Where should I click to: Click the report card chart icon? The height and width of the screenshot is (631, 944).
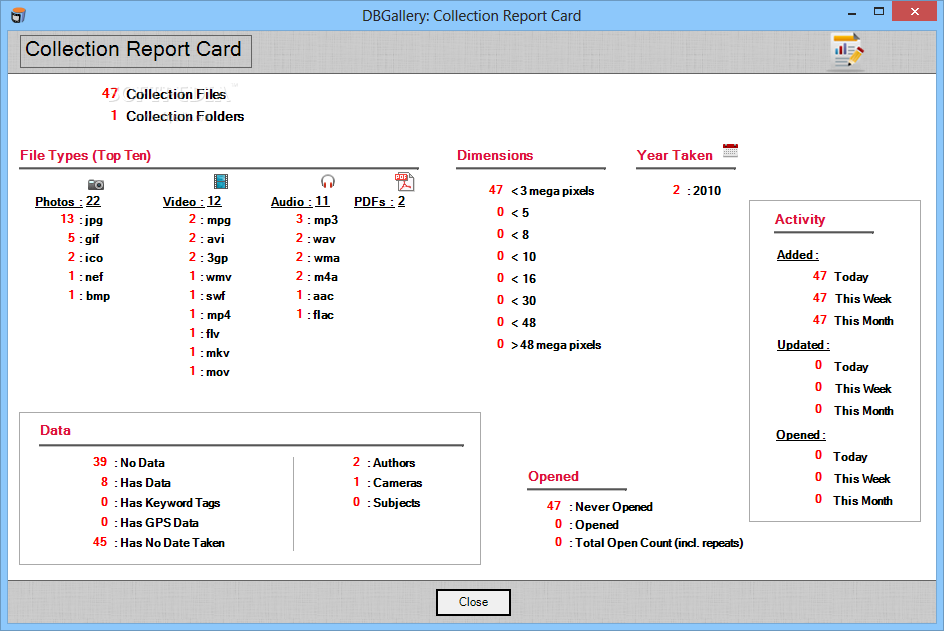click(846, 52)
